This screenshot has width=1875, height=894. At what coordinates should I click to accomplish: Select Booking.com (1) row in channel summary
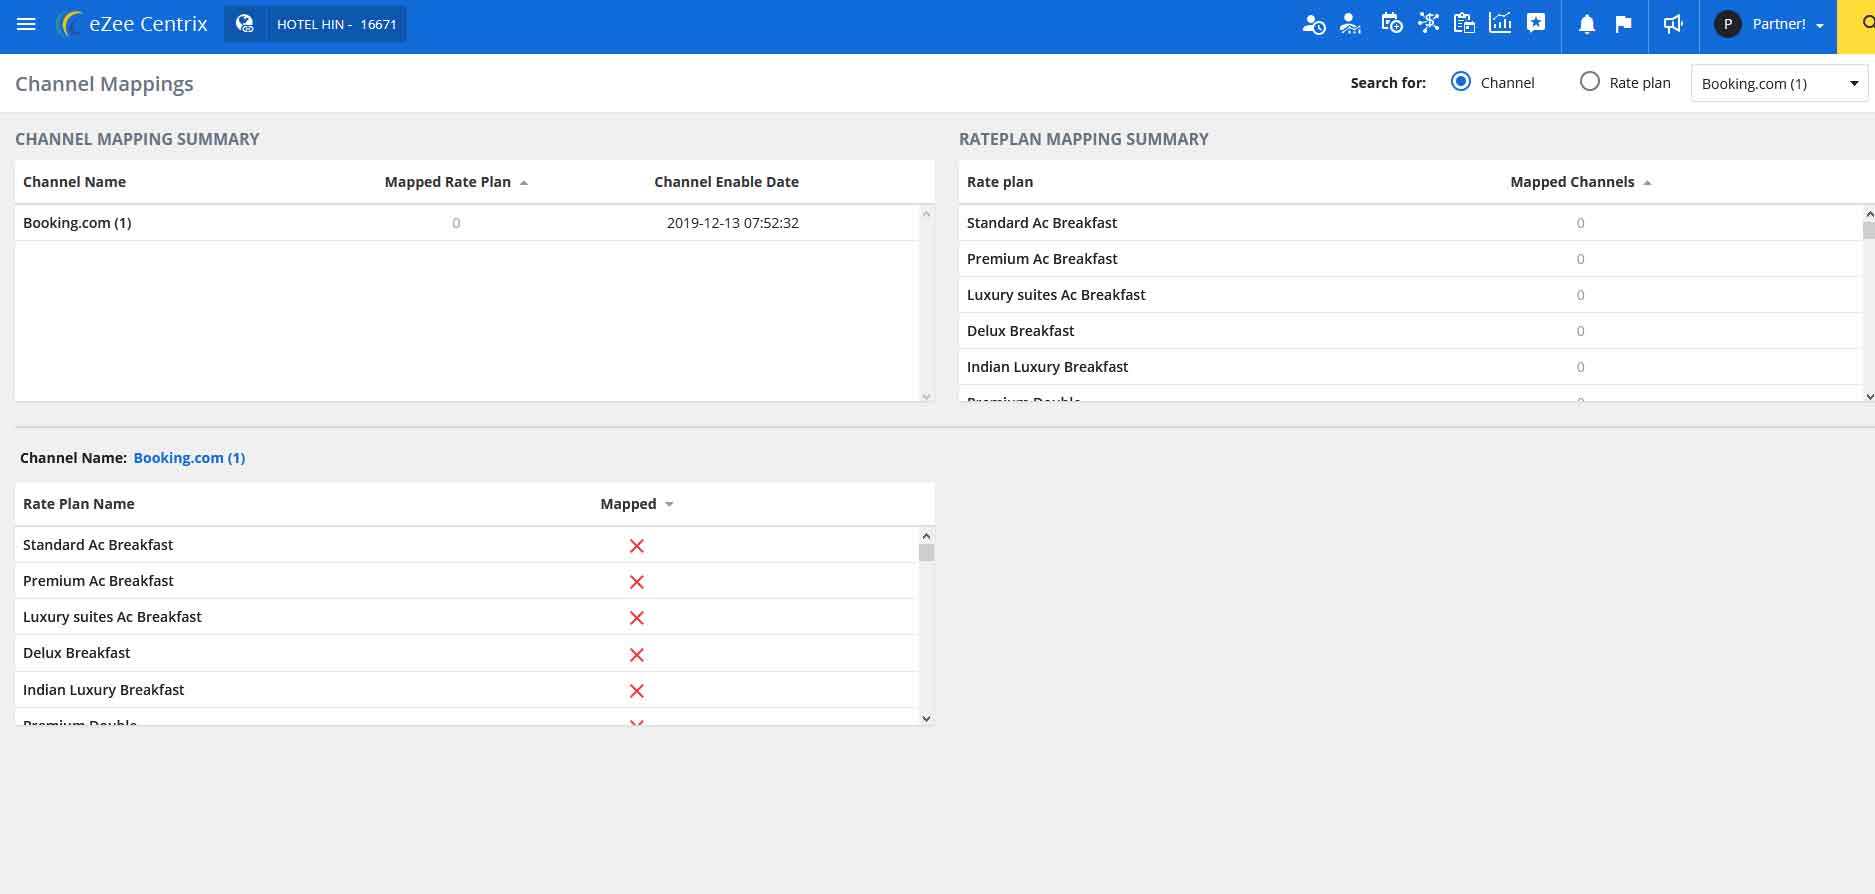pyautogui.click(x=467, y=223)
